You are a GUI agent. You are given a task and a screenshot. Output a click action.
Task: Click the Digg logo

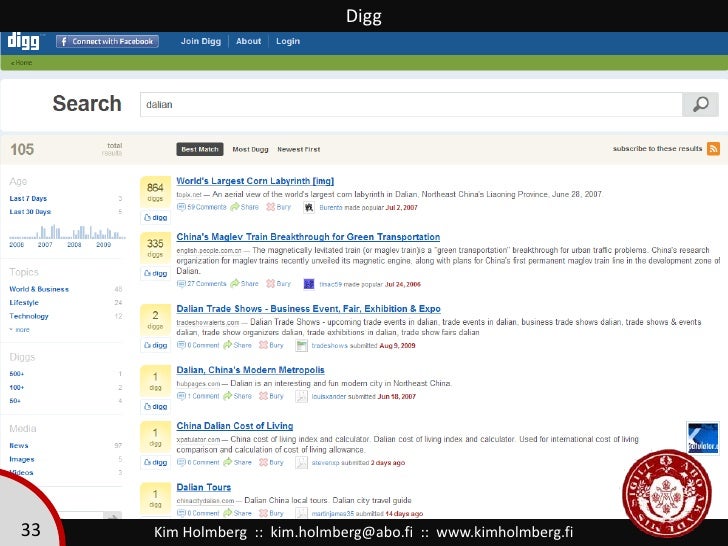point(24,41)
